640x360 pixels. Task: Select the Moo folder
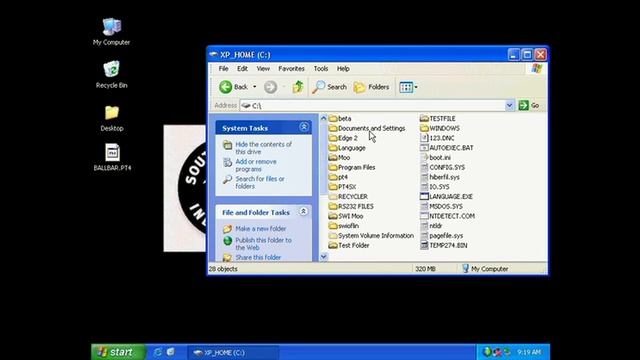tap(340, 158)
